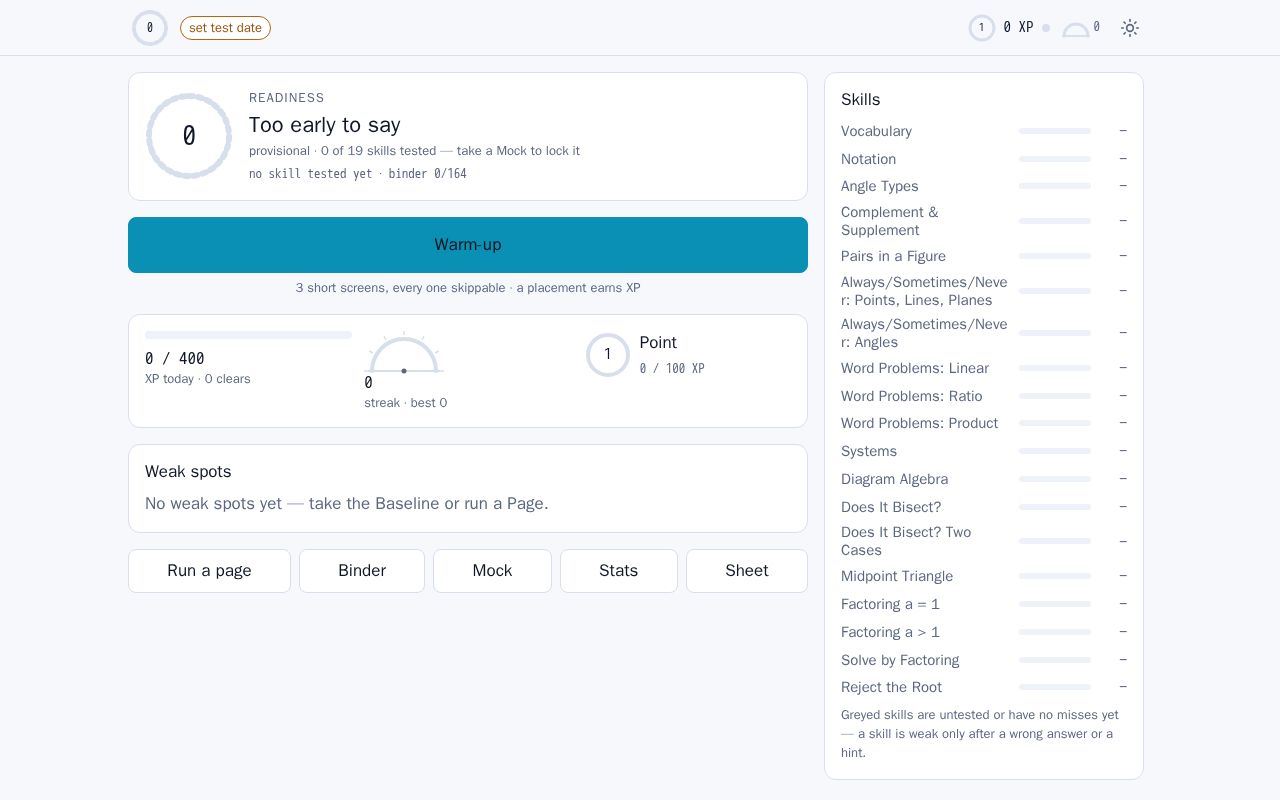Select the Pairs in a Figure skill
Viewport: 1280px width, 800px height.
pos(984,256)
